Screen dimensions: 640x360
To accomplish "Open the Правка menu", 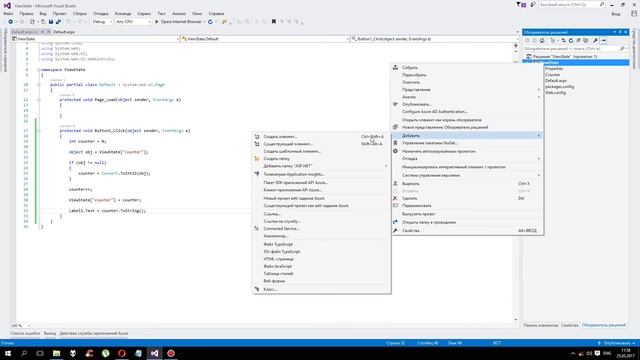I will click(26, 13).
